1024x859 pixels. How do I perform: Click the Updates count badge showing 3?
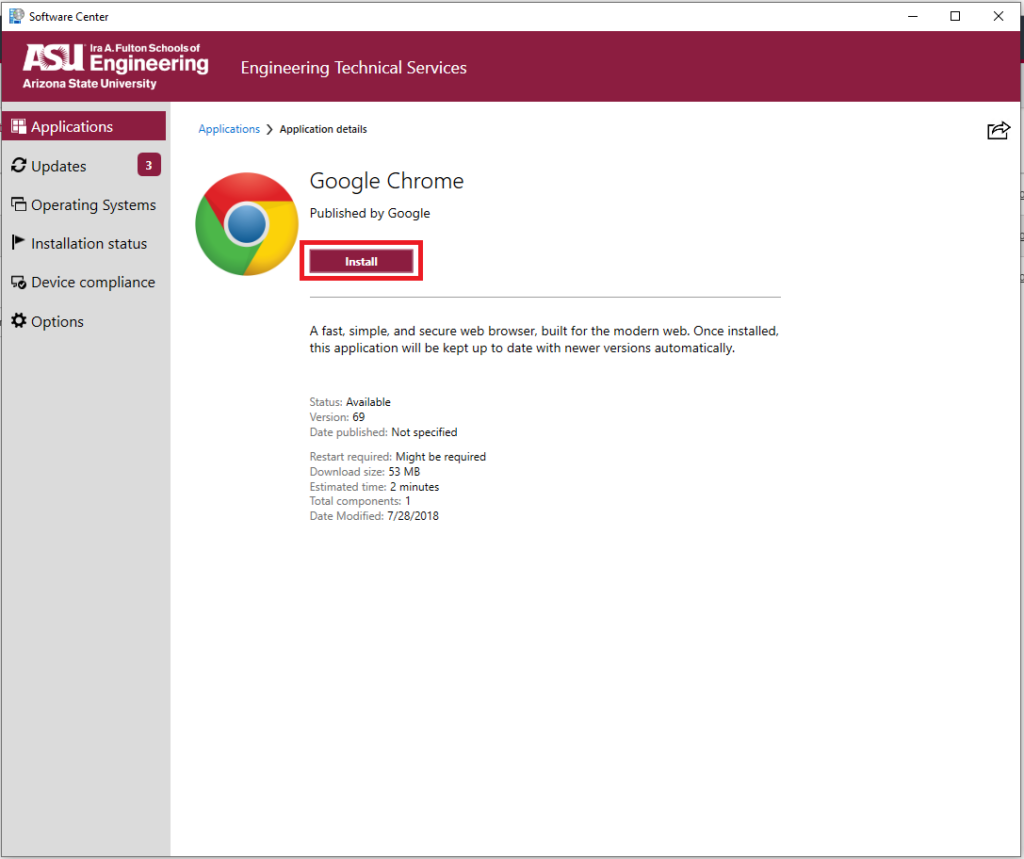pyautogui.click(x=149, y=165)
